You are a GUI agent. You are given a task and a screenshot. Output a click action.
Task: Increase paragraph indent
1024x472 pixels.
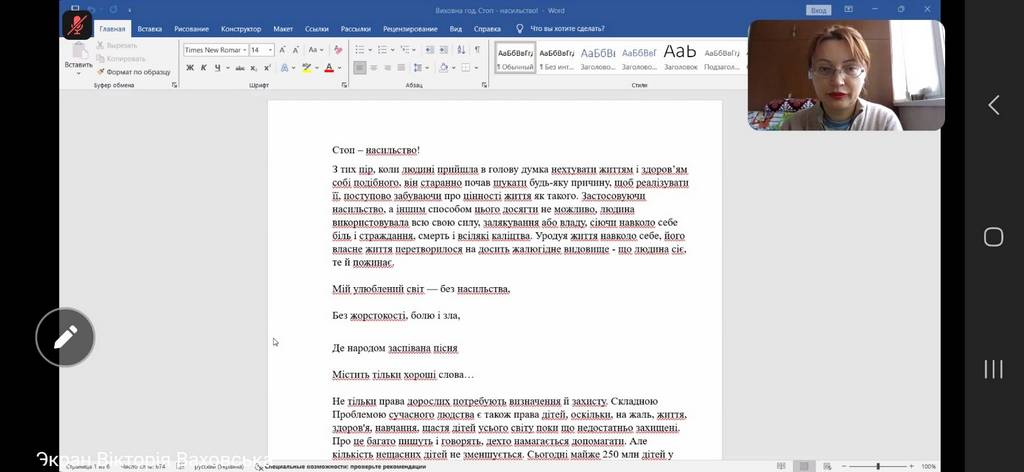[442, 50]
